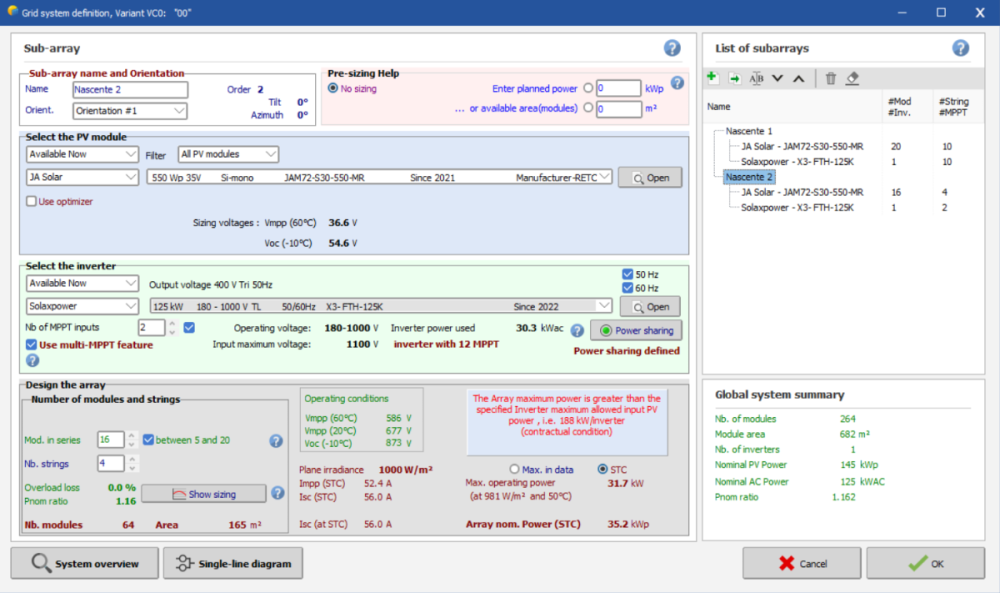Click the duplicate subarray icon
This screenshot has height=593, width=1000.
[x=734, y=78]
